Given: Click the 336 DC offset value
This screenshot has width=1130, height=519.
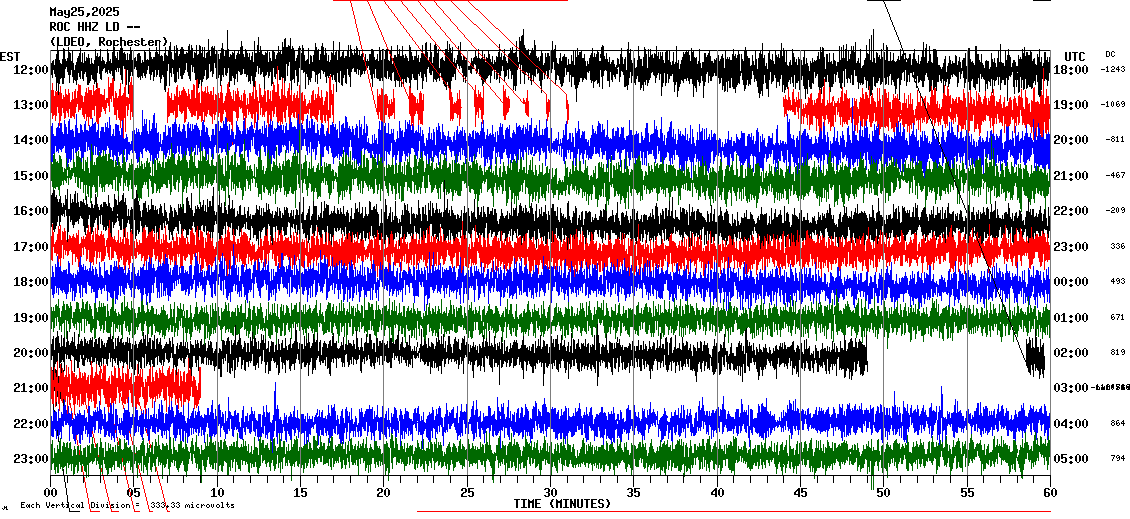Looking at the screenshot, I should coord(1117,246).
